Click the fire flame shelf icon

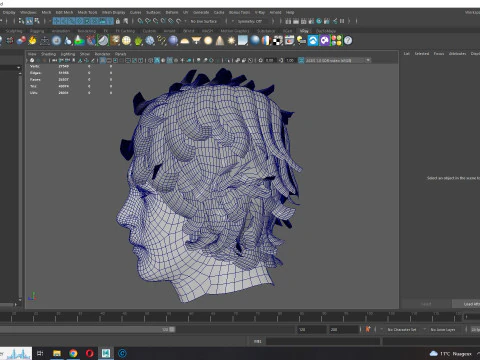pos(32,41)
